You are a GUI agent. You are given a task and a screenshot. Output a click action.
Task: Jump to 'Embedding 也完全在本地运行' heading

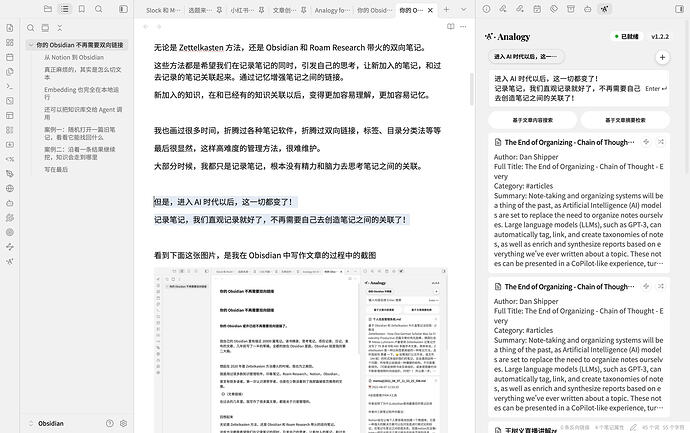(82, 93)
